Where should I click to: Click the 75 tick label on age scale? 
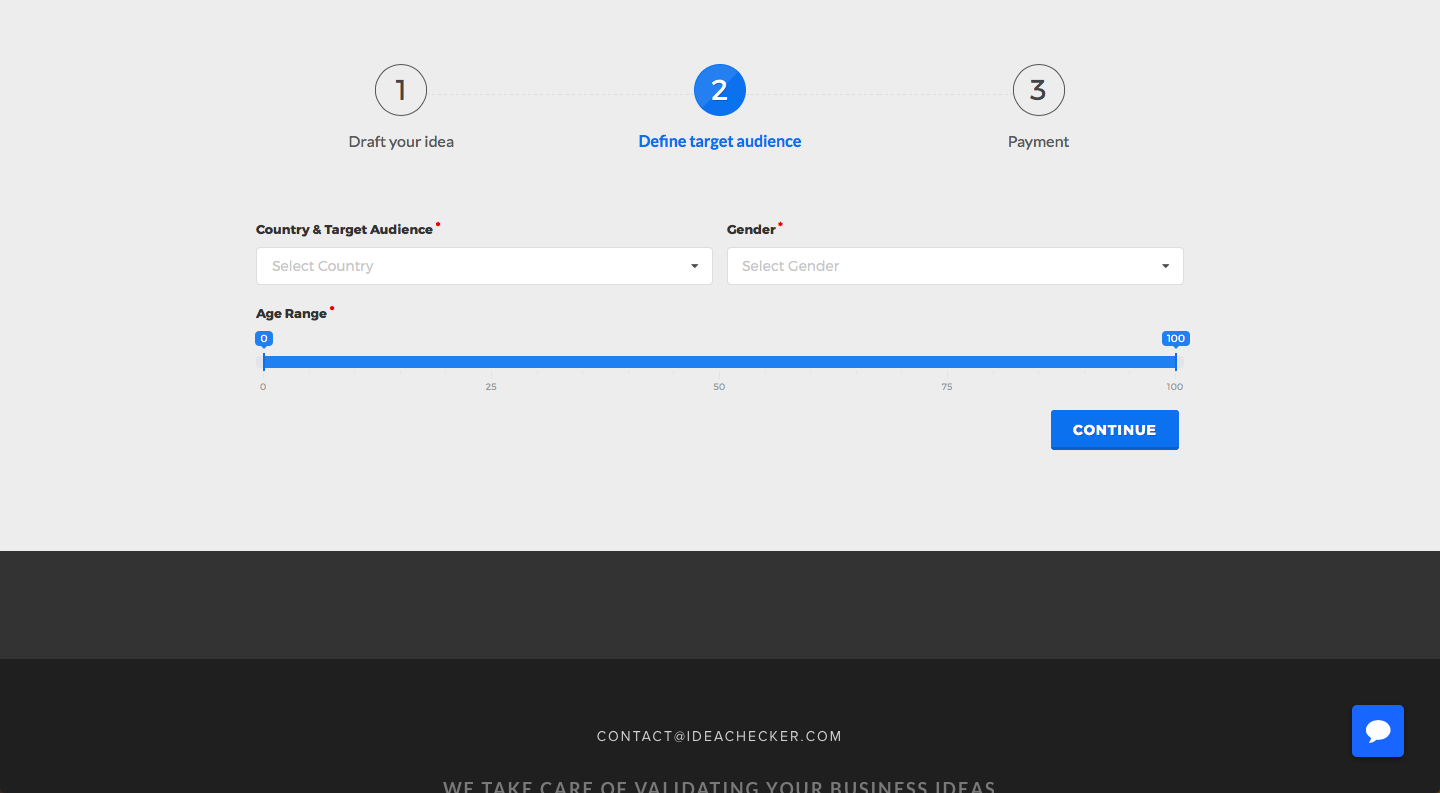tap(946, 387)
